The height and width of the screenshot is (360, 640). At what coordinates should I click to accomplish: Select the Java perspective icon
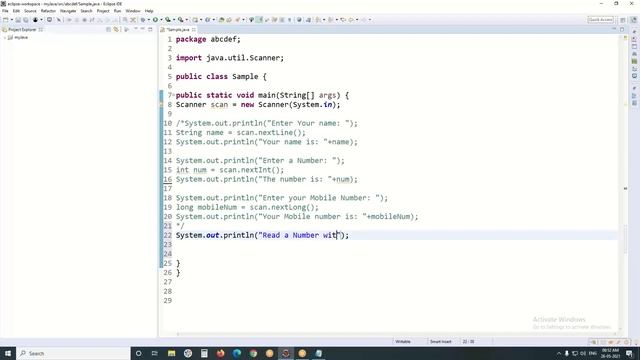(x=633, y=20)
